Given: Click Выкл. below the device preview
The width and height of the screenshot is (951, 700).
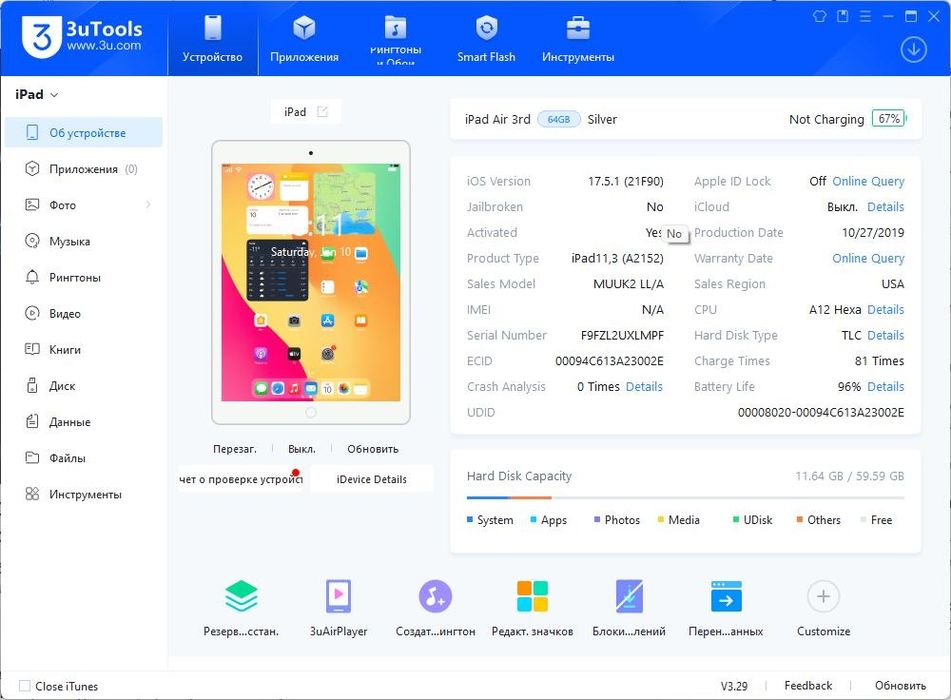Looking at the screenshot, I should (301, 449).
